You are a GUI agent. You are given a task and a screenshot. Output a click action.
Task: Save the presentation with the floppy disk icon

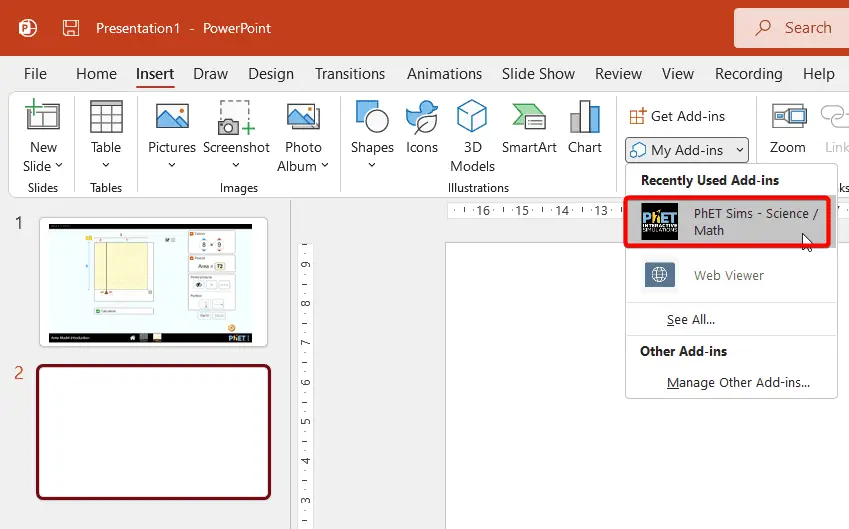pyautogui.click(x=71, y=28)
